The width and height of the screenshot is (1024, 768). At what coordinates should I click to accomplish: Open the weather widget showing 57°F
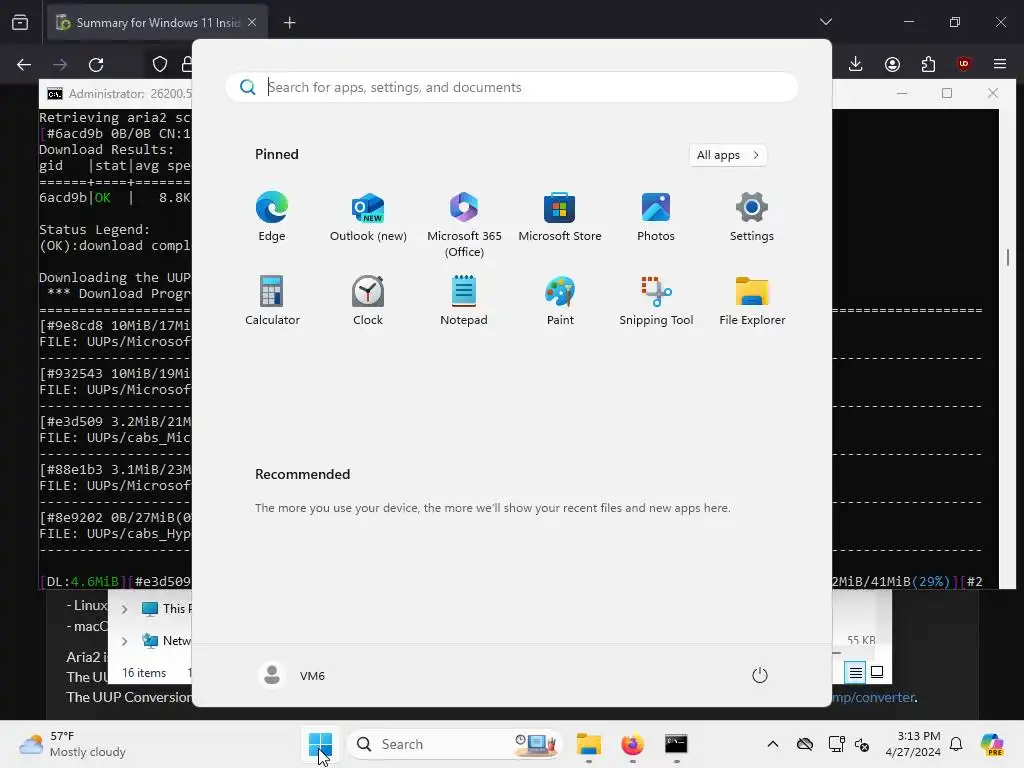click(72, 744)
